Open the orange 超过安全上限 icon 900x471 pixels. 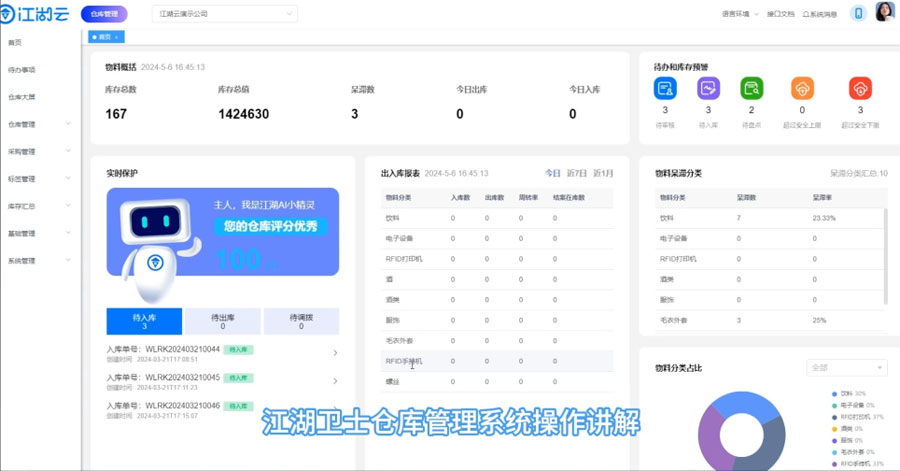point(801,88)
